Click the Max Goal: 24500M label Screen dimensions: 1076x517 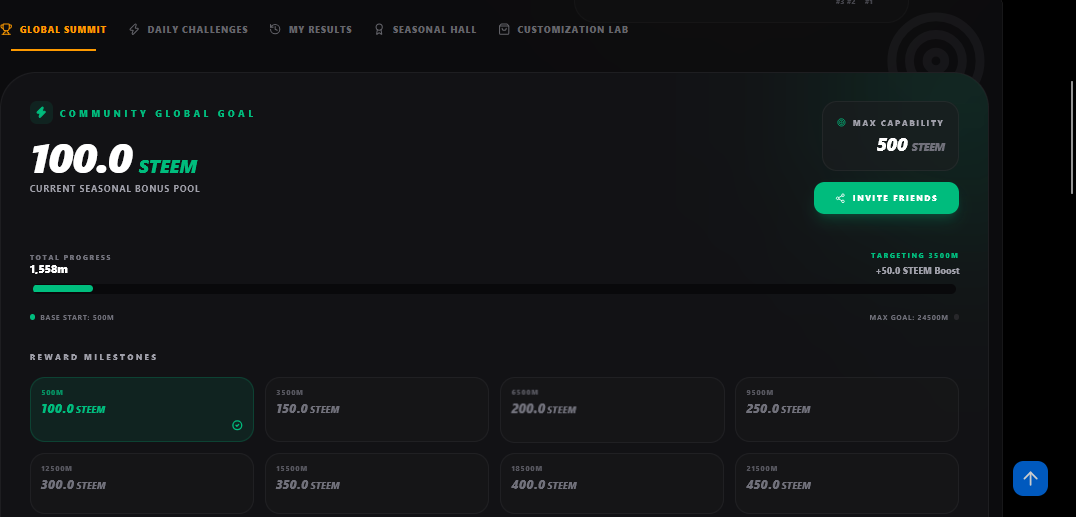click(x=909, y=318)
